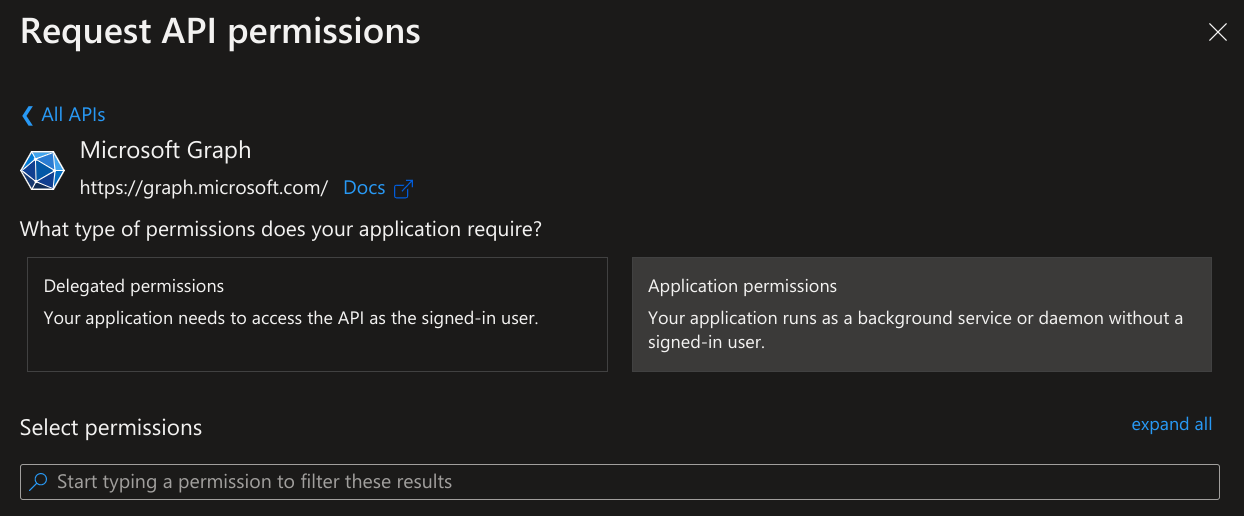The image size is (1244, 516).
Task: Click the Microsoft Graph title text
Action: (165, 150)
